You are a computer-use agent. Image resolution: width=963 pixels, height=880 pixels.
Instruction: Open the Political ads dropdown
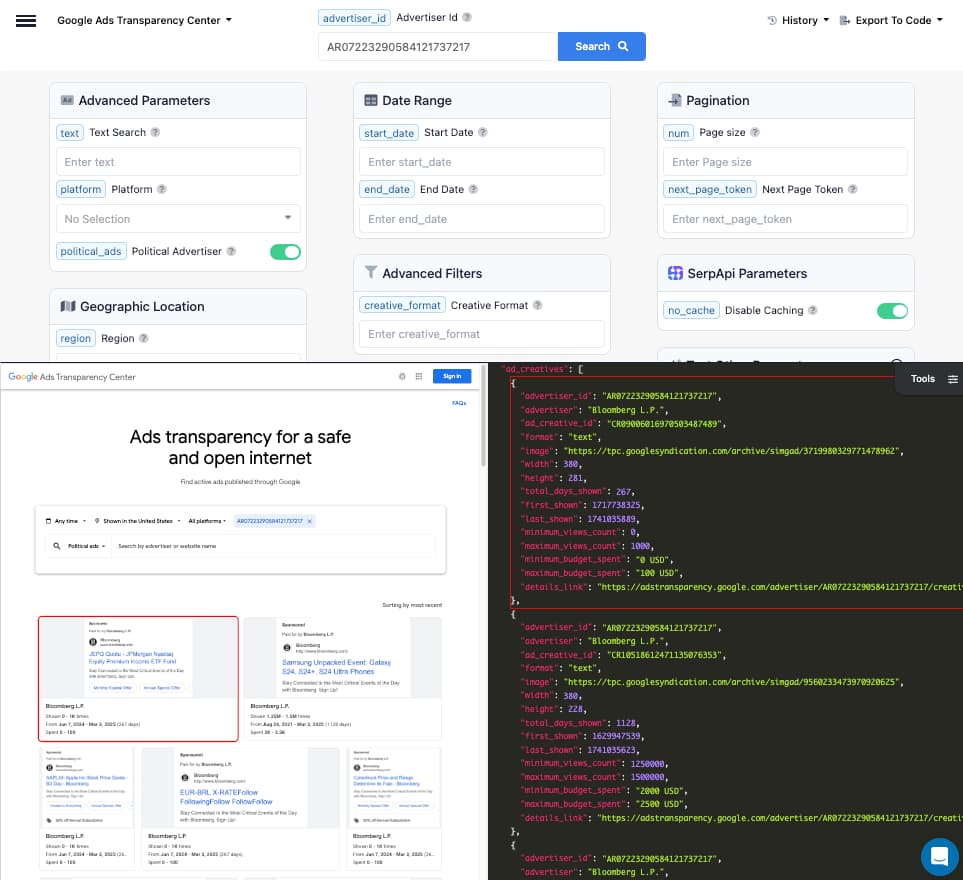[x=86, y=546]
